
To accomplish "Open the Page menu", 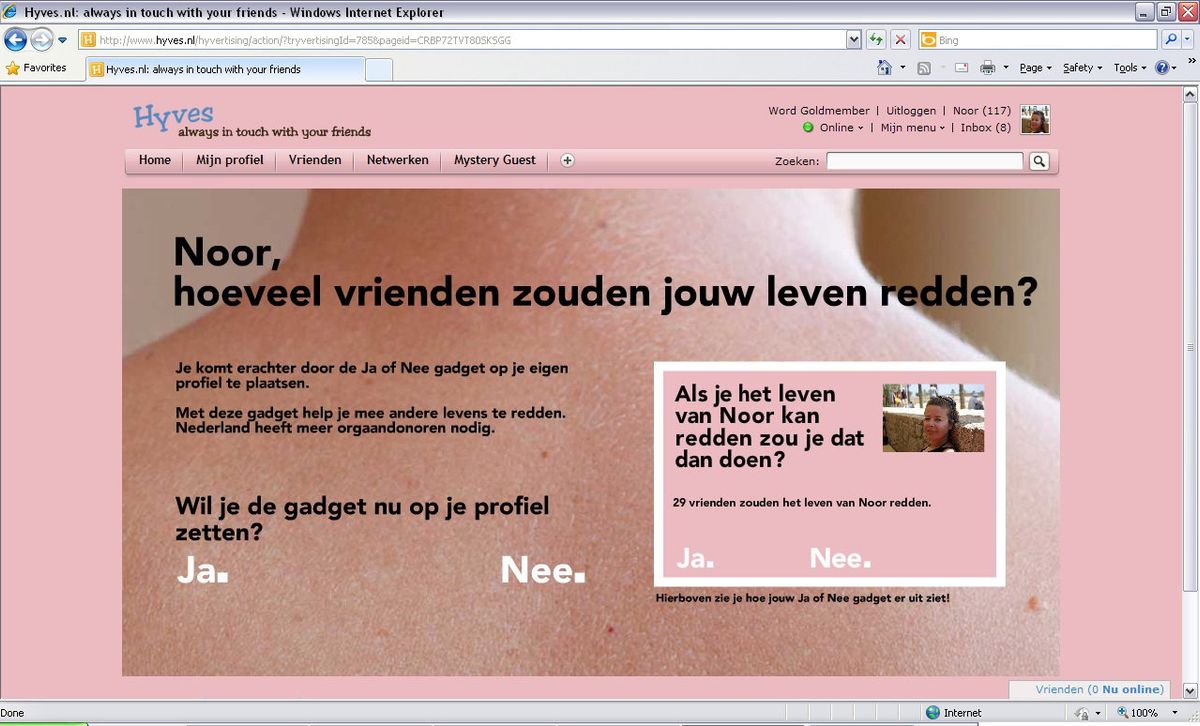I will point(1036,68).
